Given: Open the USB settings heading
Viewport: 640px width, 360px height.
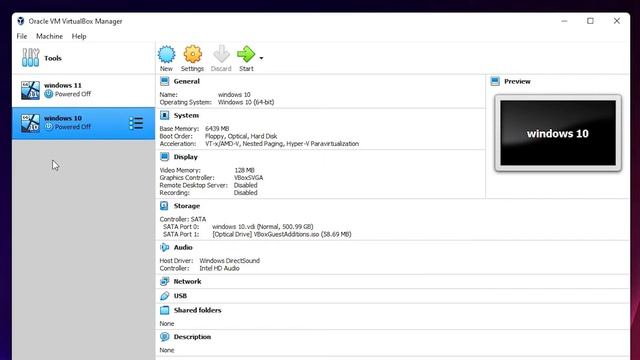Looking at the screenshot, I should (x=180, y=296).
